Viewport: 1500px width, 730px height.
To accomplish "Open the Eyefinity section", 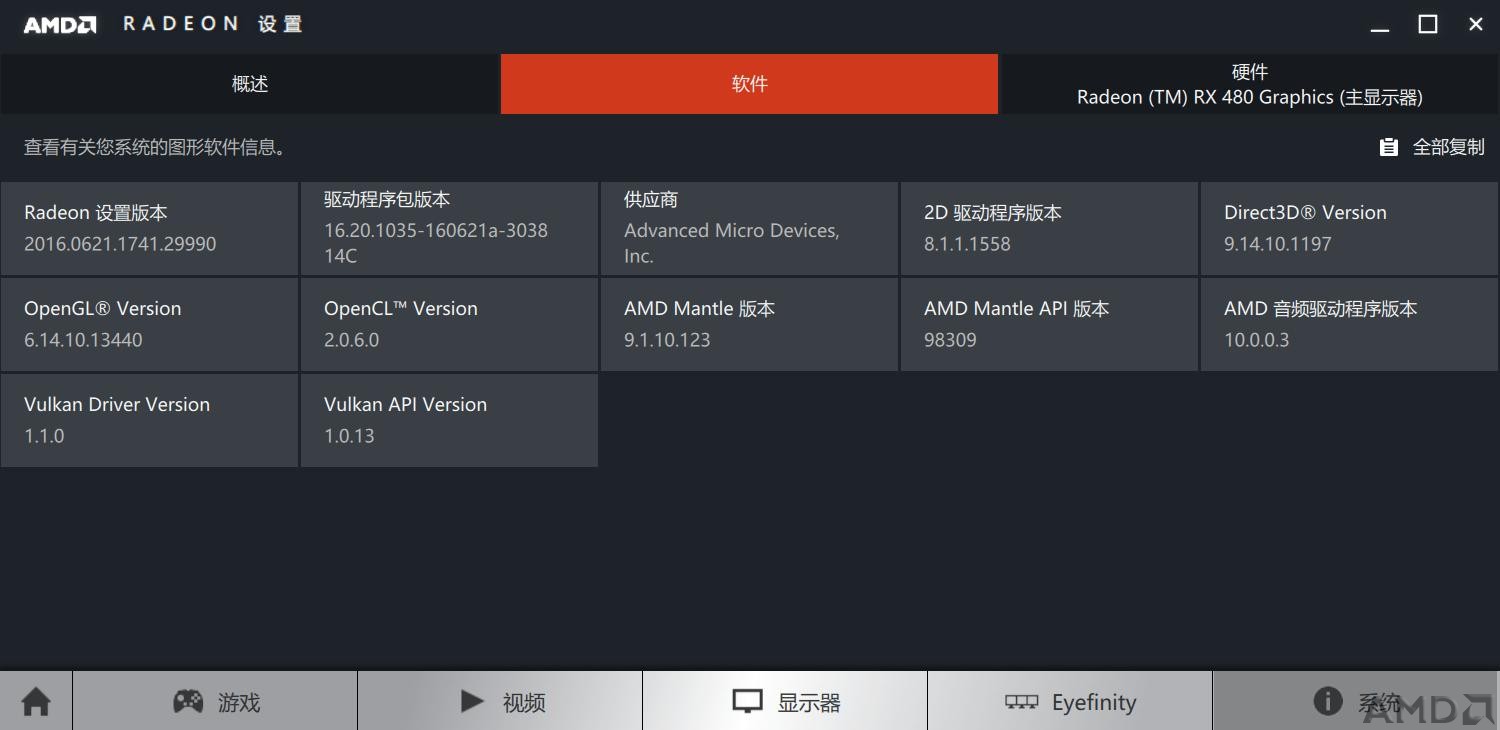I will click(x=1070, y=701).
